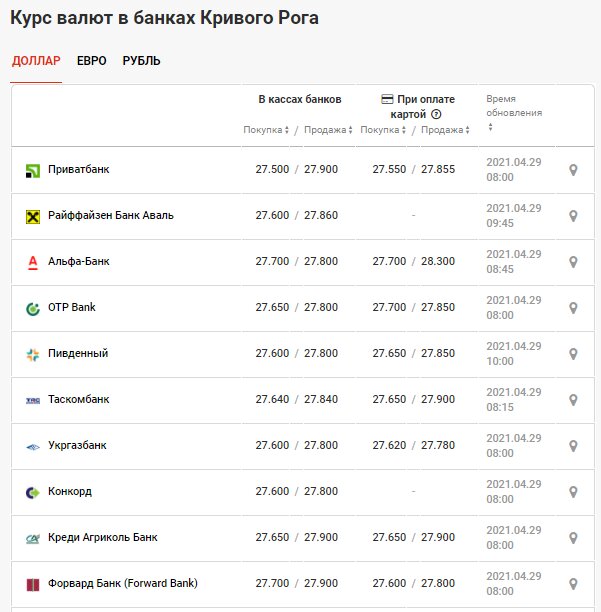This screenshot has height=612, width=601.
Task: Switch to the ЕВРО tab
Action: pyautogui.click(x=92, y=61)
